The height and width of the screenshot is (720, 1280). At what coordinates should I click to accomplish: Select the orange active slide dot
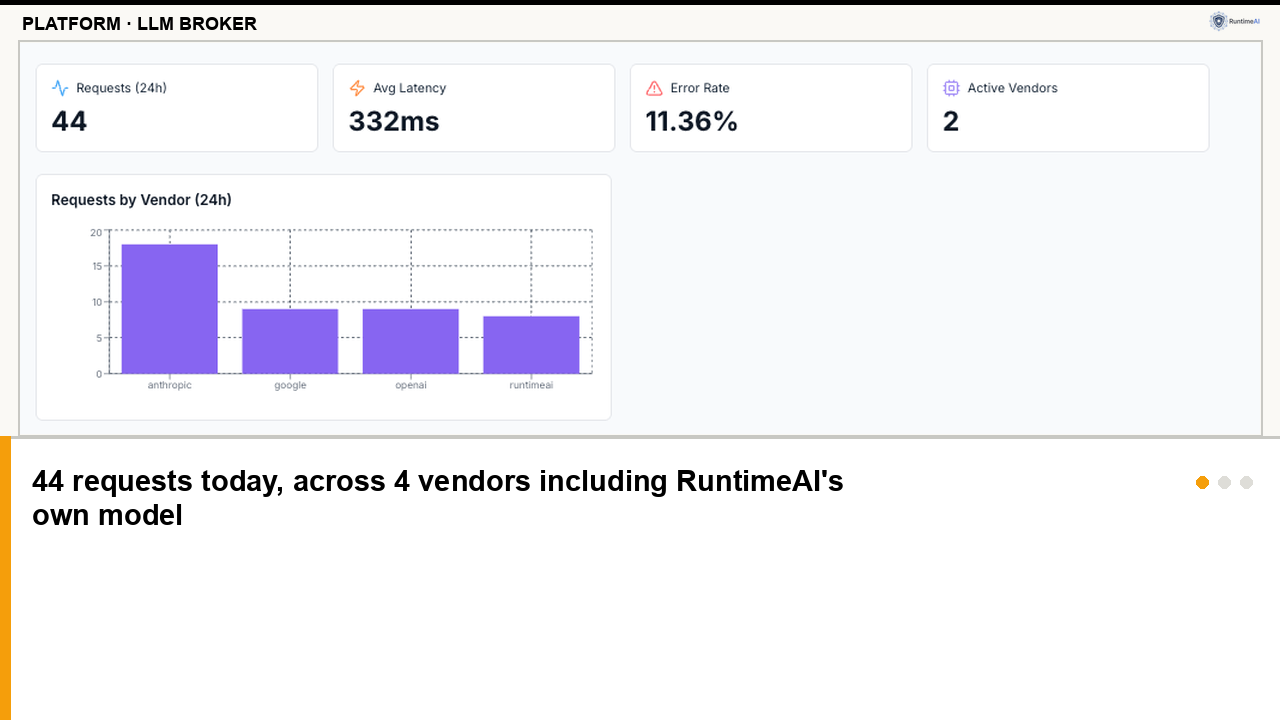click(x=1202, y=483)
